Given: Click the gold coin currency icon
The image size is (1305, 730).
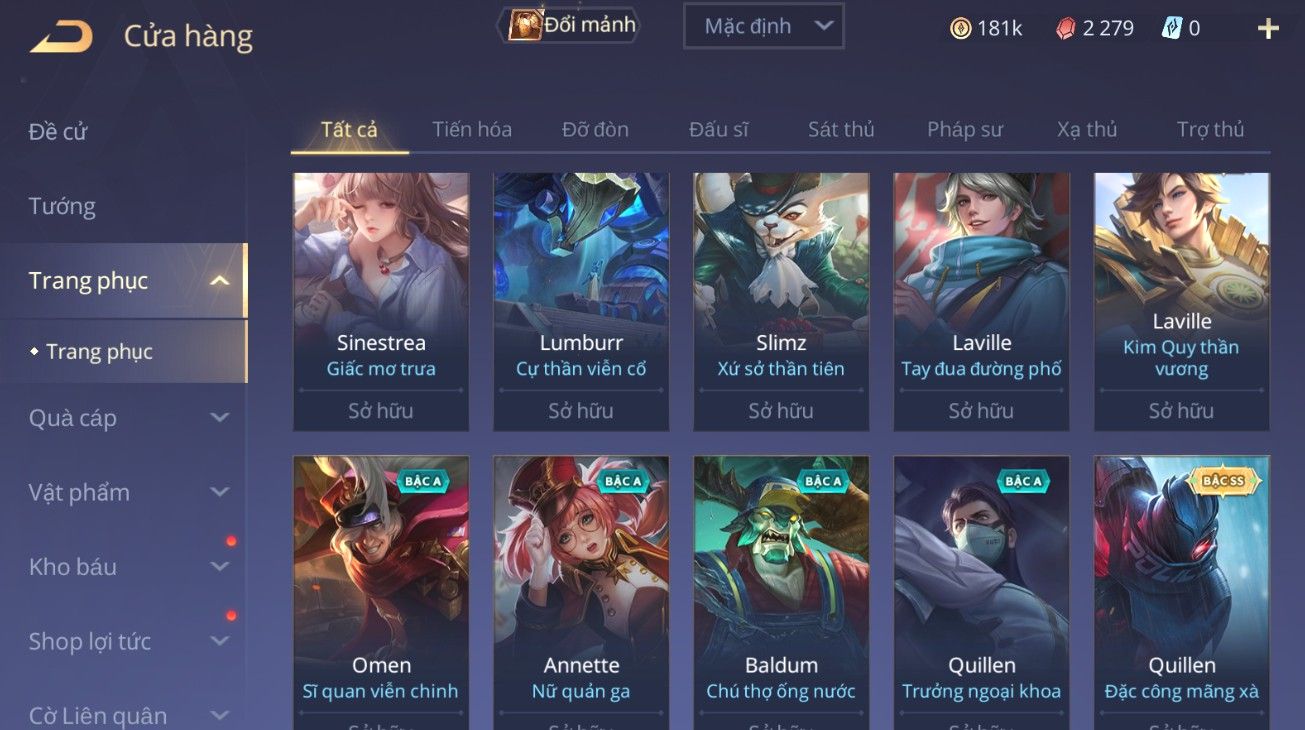Looking at the screenshot, I should pos(960,29).
